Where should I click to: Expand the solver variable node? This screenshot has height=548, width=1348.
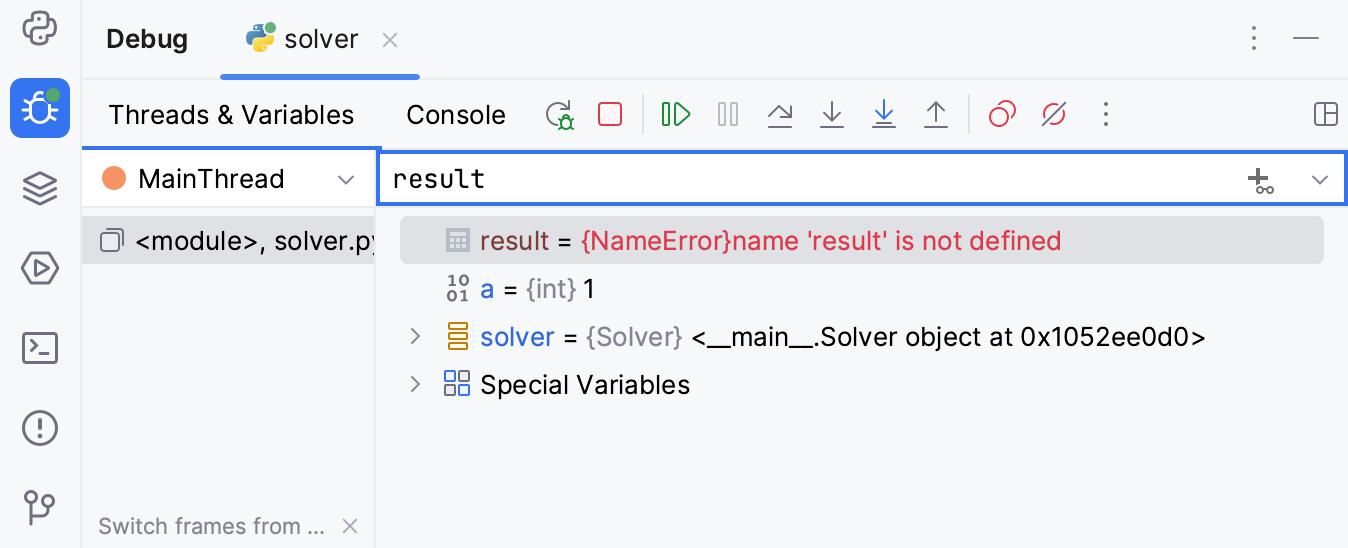[416, 337]
